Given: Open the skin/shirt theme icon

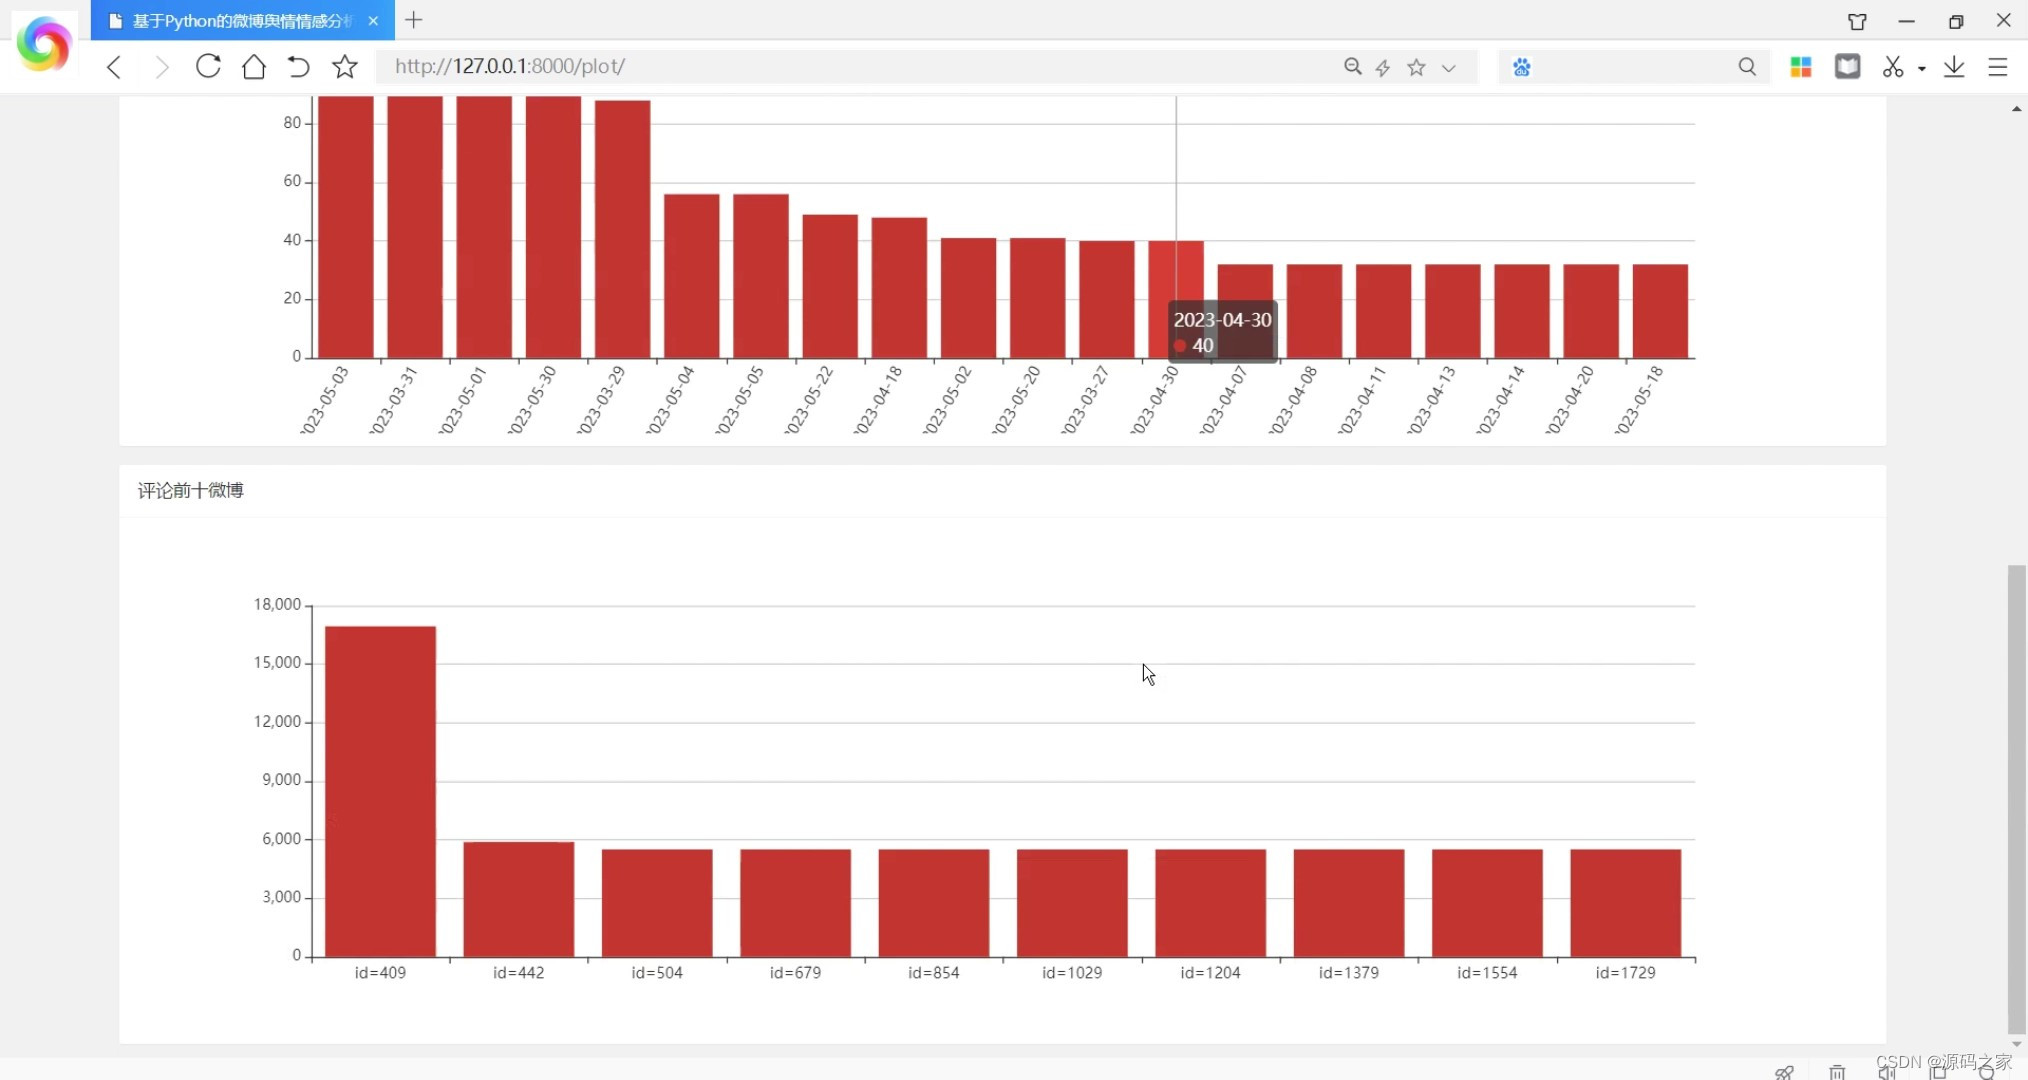Looking at the screenshot, I should [x=1857, y=21].
